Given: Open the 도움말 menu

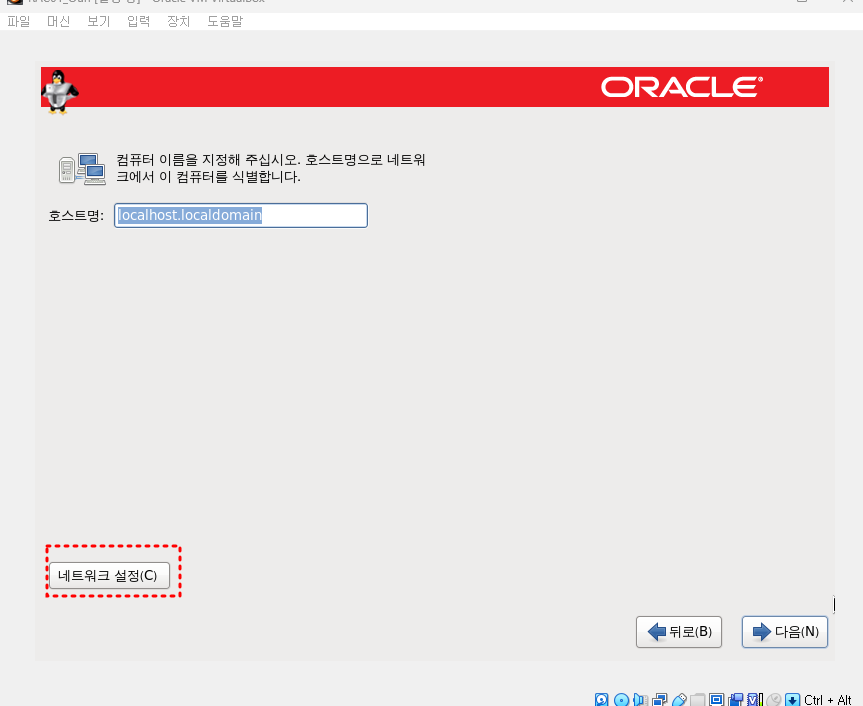Looking at the screenshot, I should click(225, 21).
